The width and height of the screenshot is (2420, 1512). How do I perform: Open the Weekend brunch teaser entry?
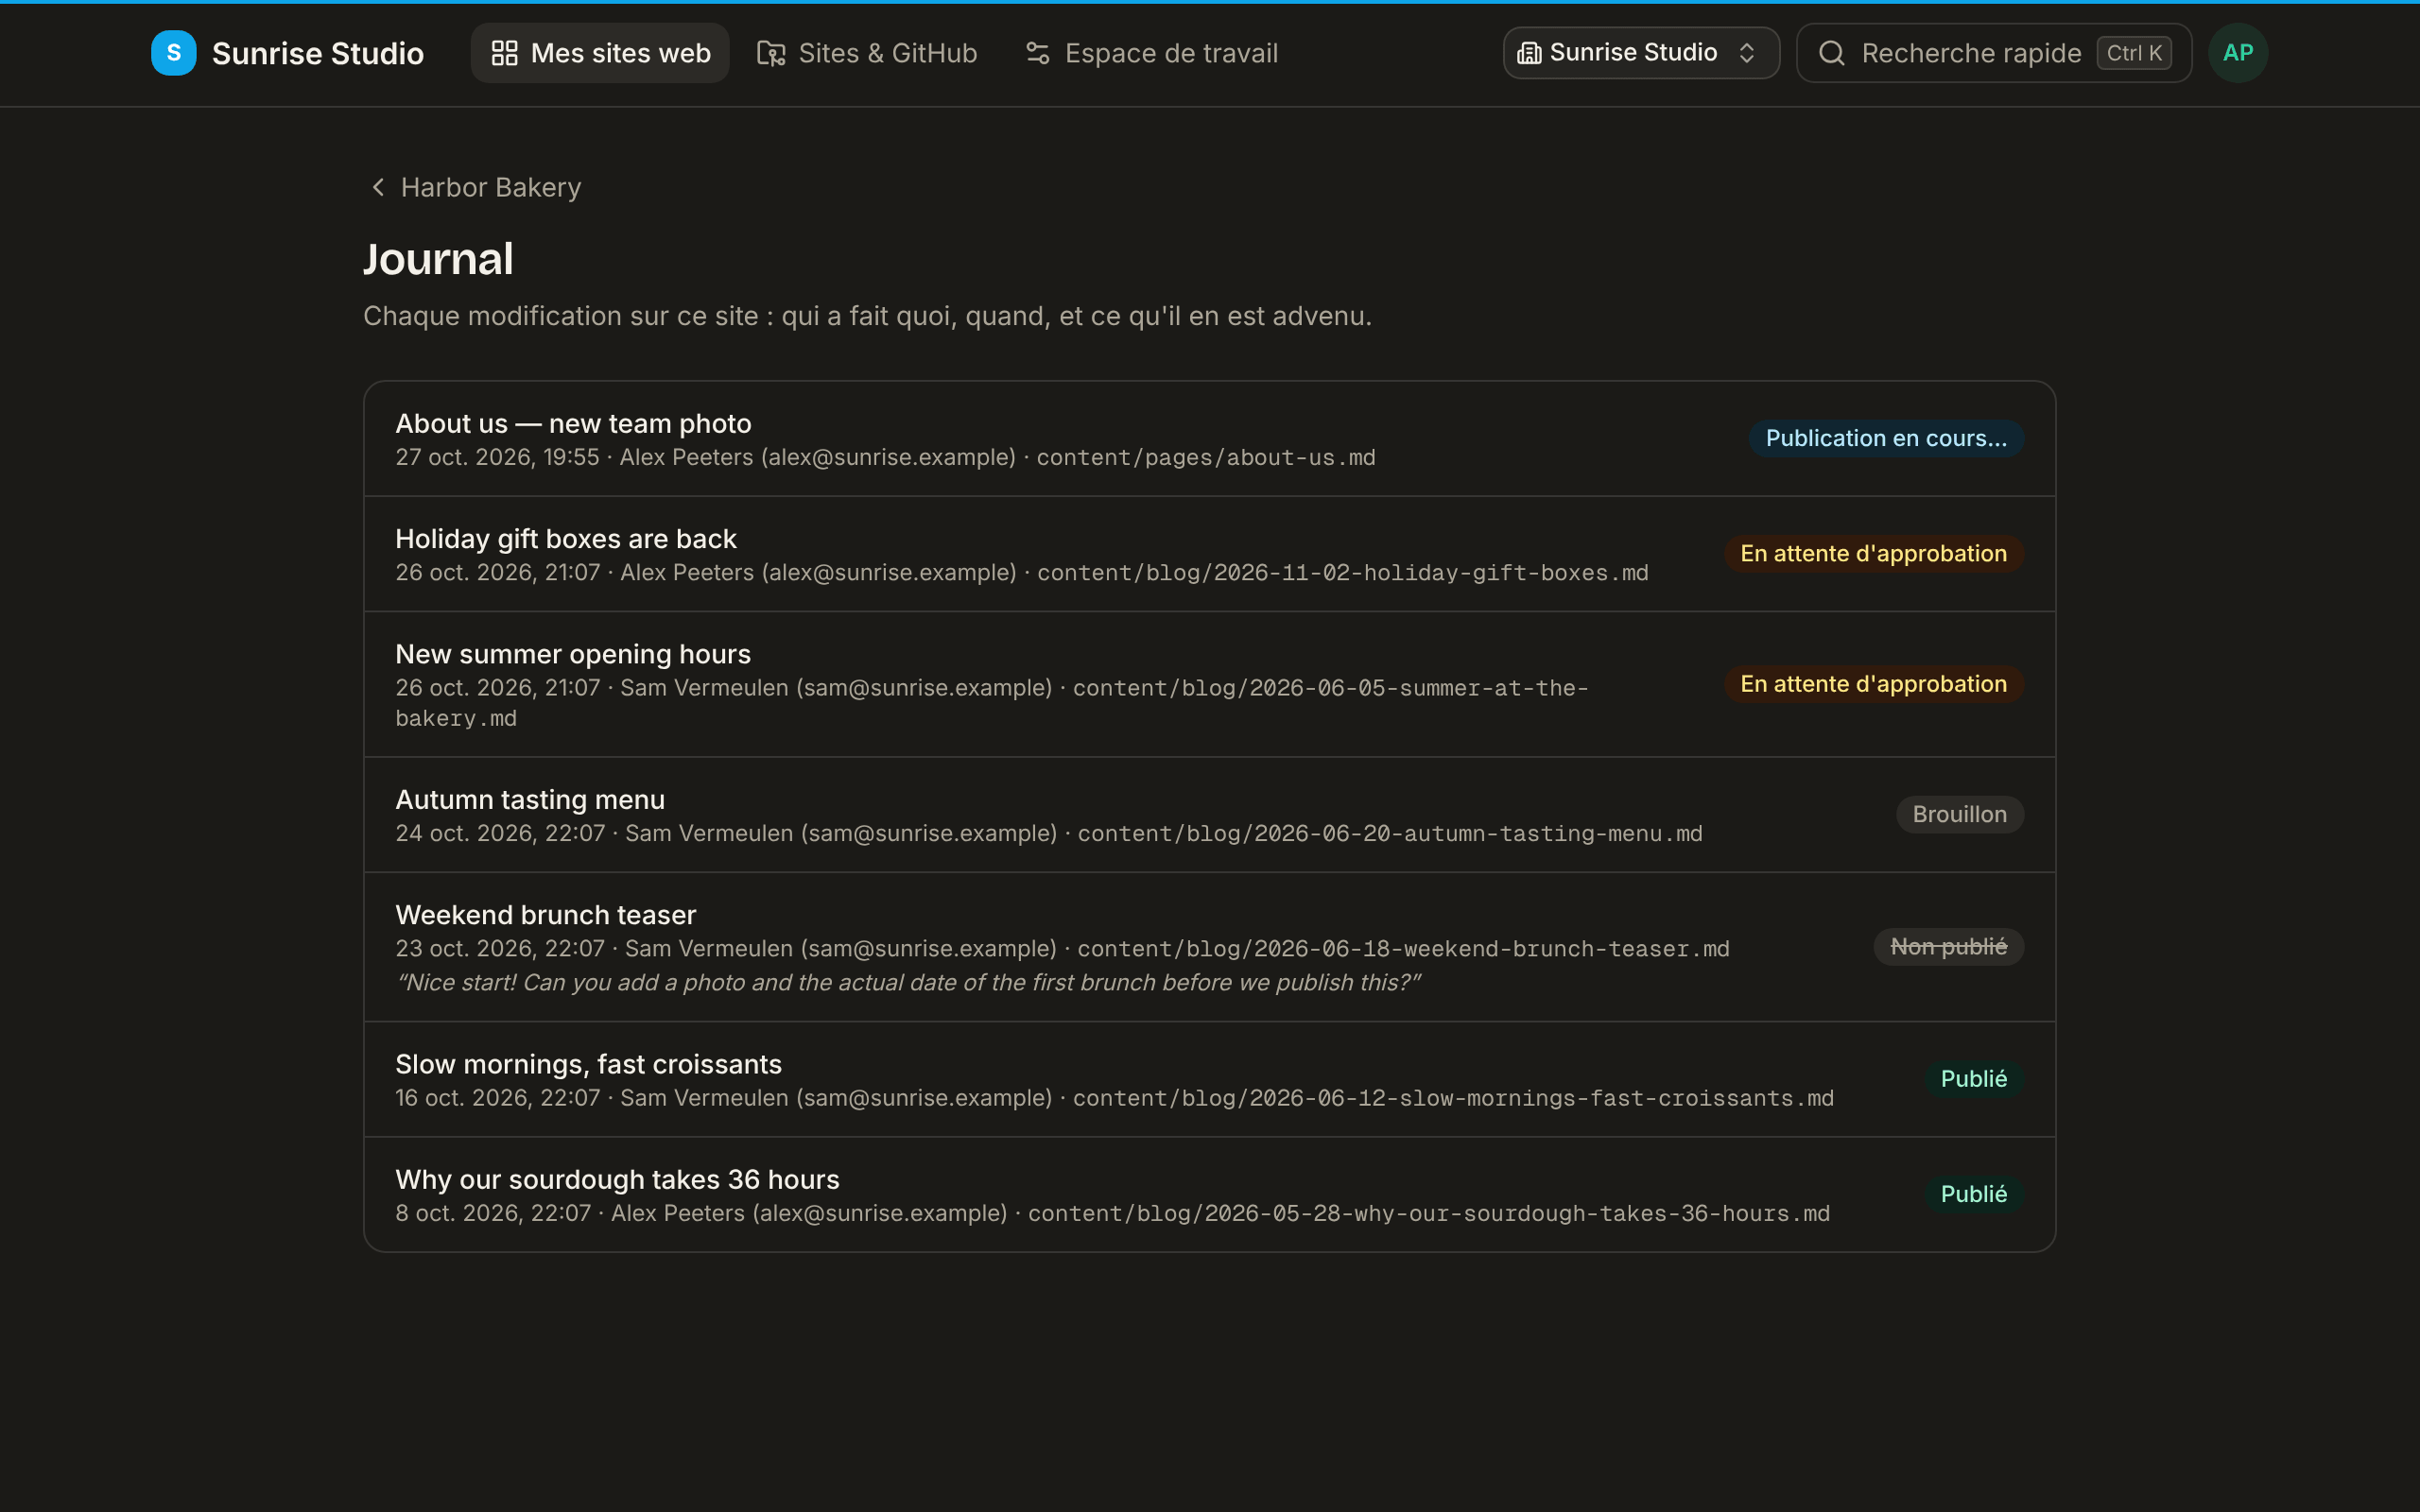click(x=1210, y=947)
